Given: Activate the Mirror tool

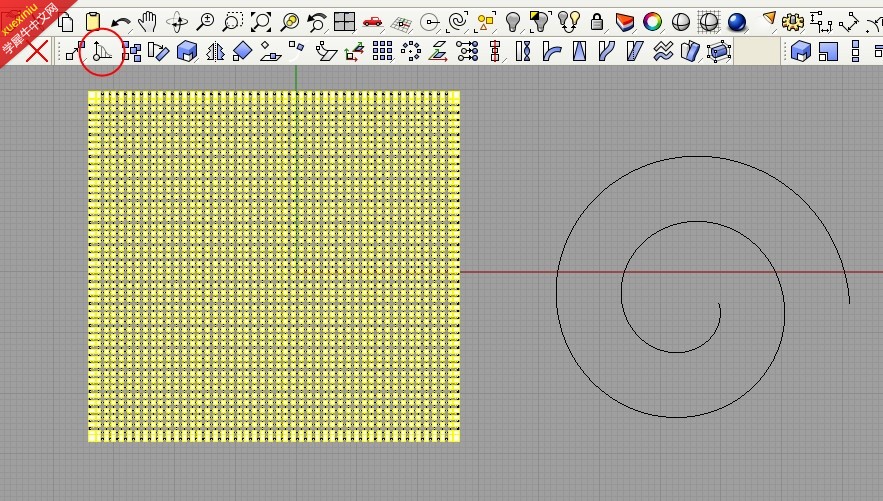Looking at the screenshot, I should [x=215, y=52].
